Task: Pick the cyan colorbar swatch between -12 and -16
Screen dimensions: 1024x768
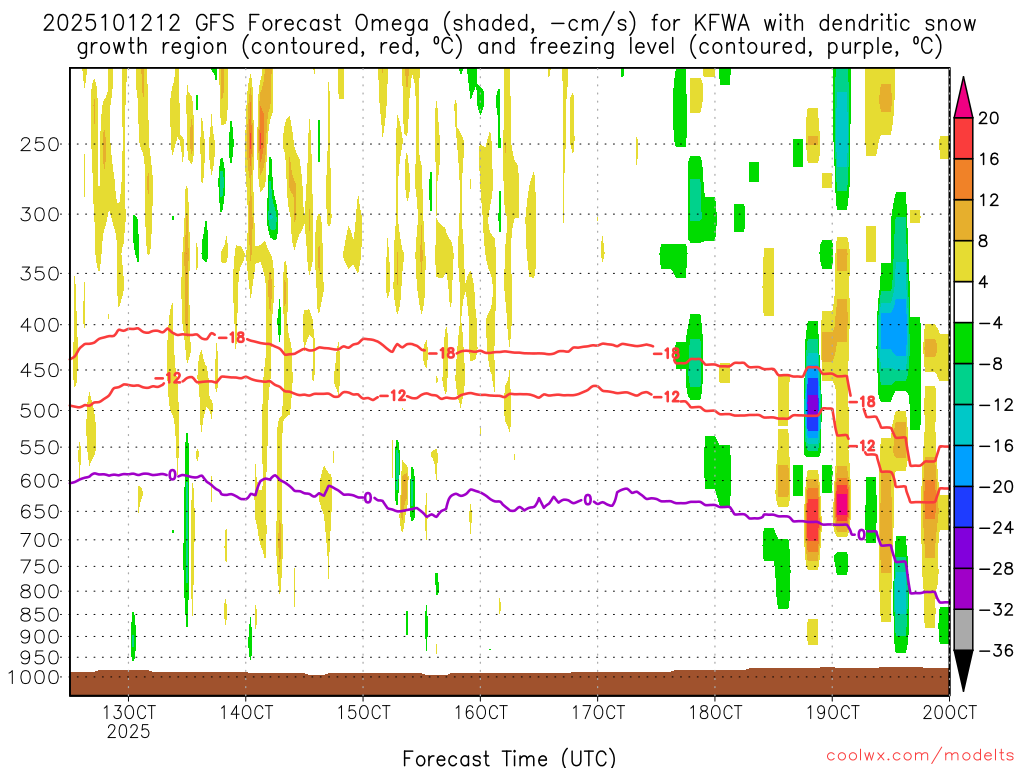Action: 963,425
